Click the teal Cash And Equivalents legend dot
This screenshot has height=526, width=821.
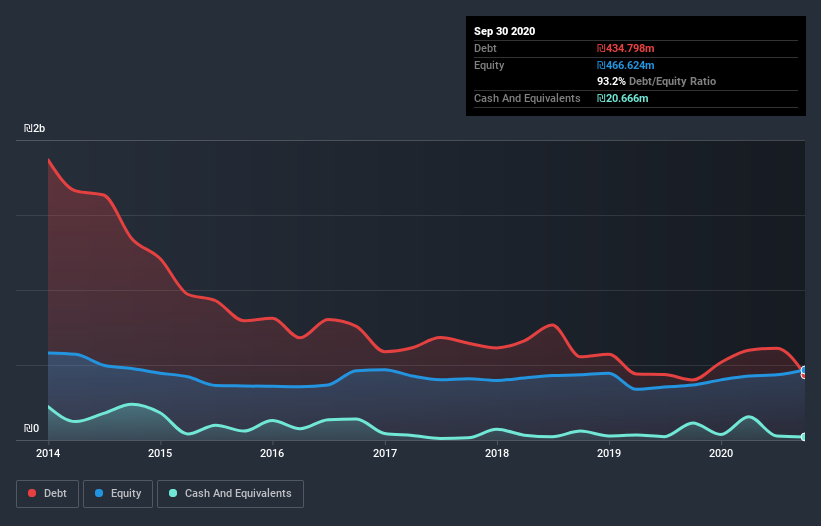tap(173, 493)
